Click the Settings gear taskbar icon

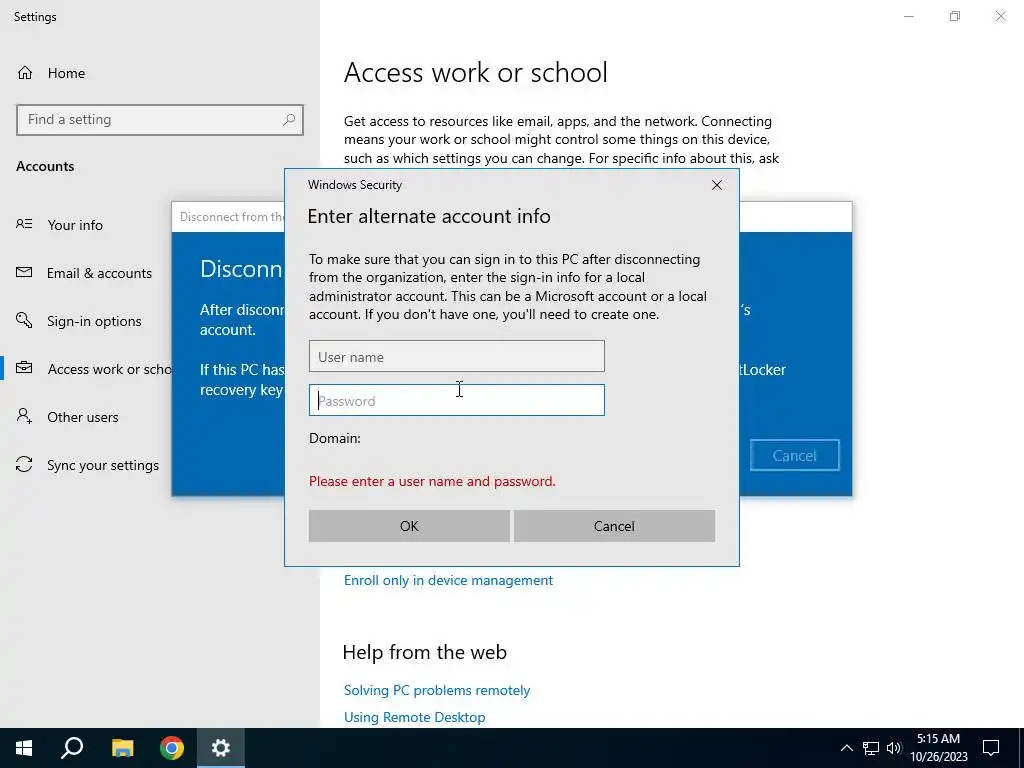click(221, 748)
